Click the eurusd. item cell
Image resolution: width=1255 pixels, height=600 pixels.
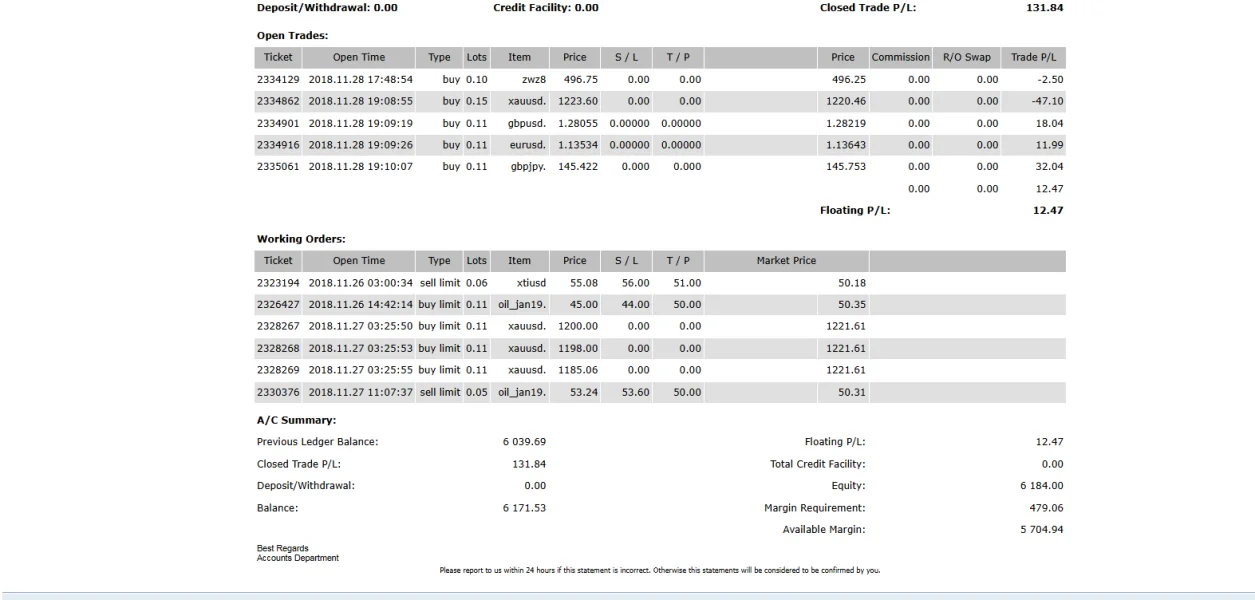pyautogui.click(x=528, y=145)
